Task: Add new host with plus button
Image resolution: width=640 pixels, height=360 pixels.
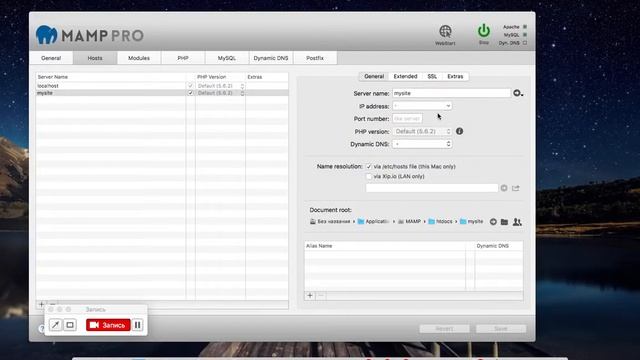Action: pos(41,304)
